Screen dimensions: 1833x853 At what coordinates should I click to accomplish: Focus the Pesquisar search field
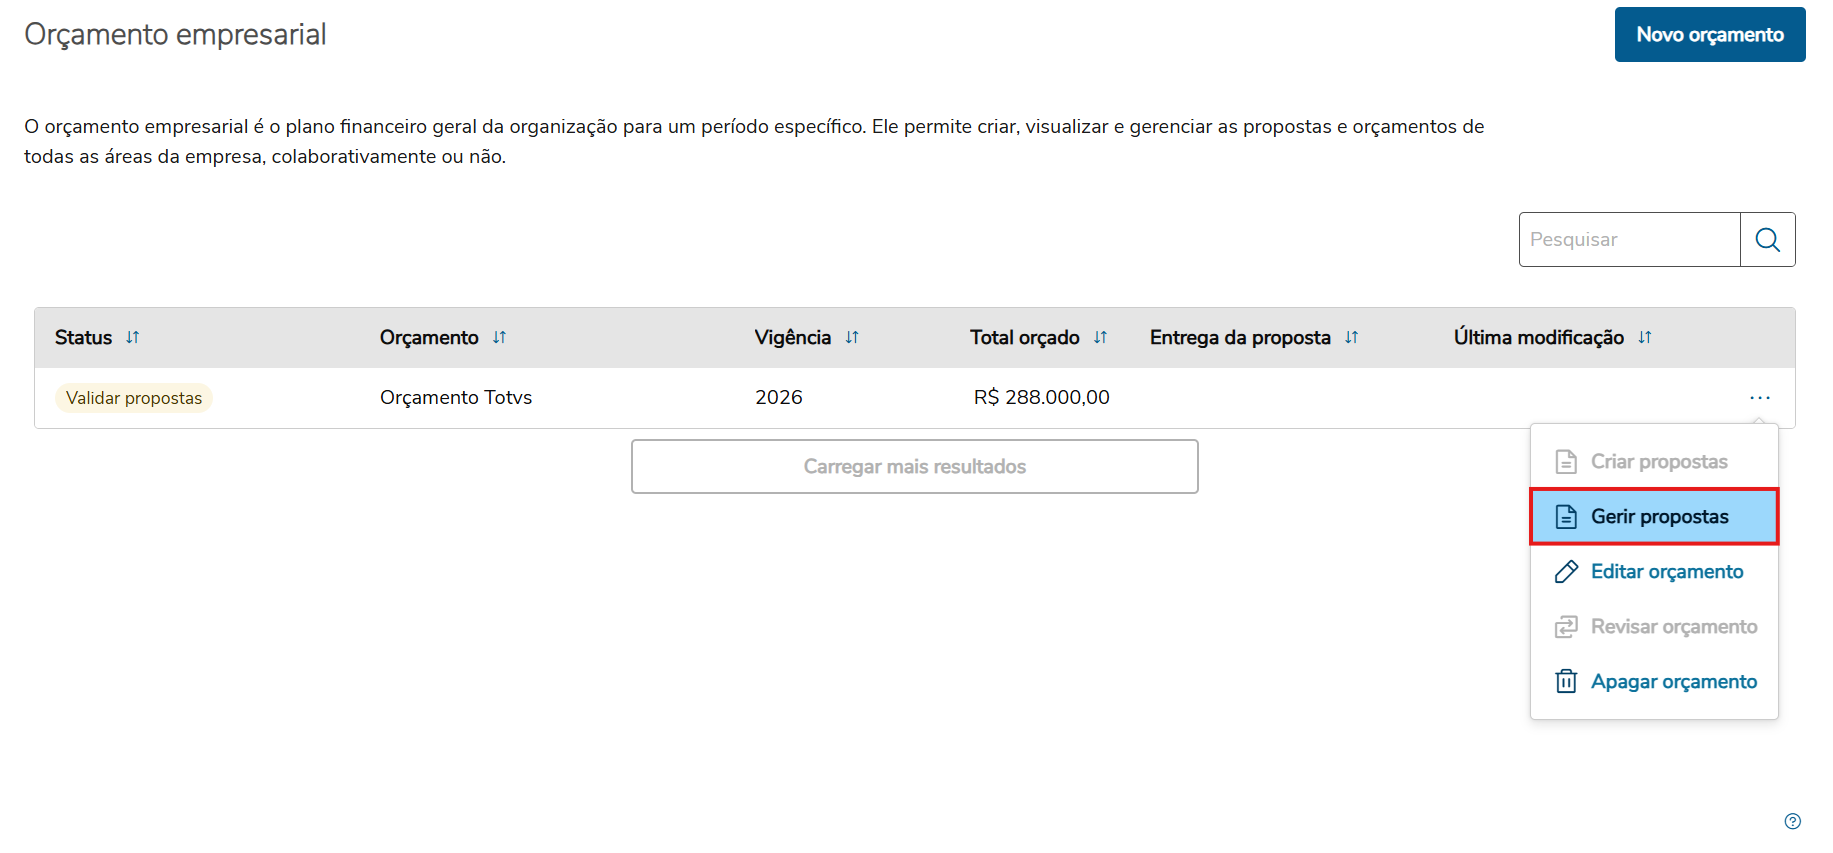pos(1629,240)
